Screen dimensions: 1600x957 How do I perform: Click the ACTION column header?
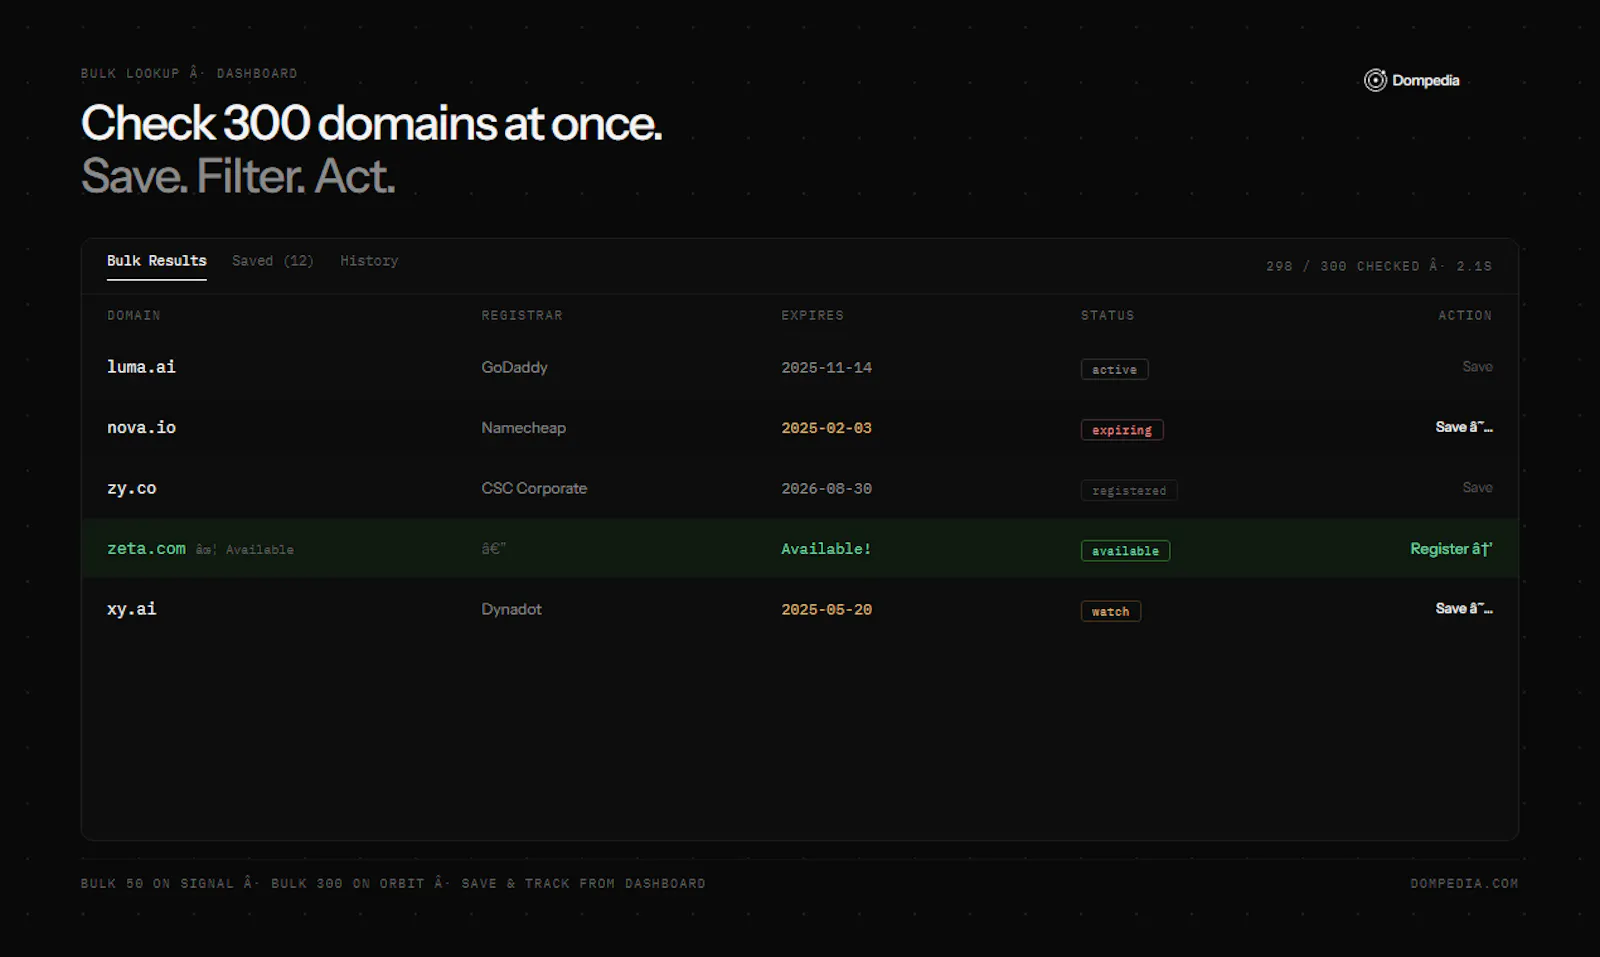tap(1465, 315)
